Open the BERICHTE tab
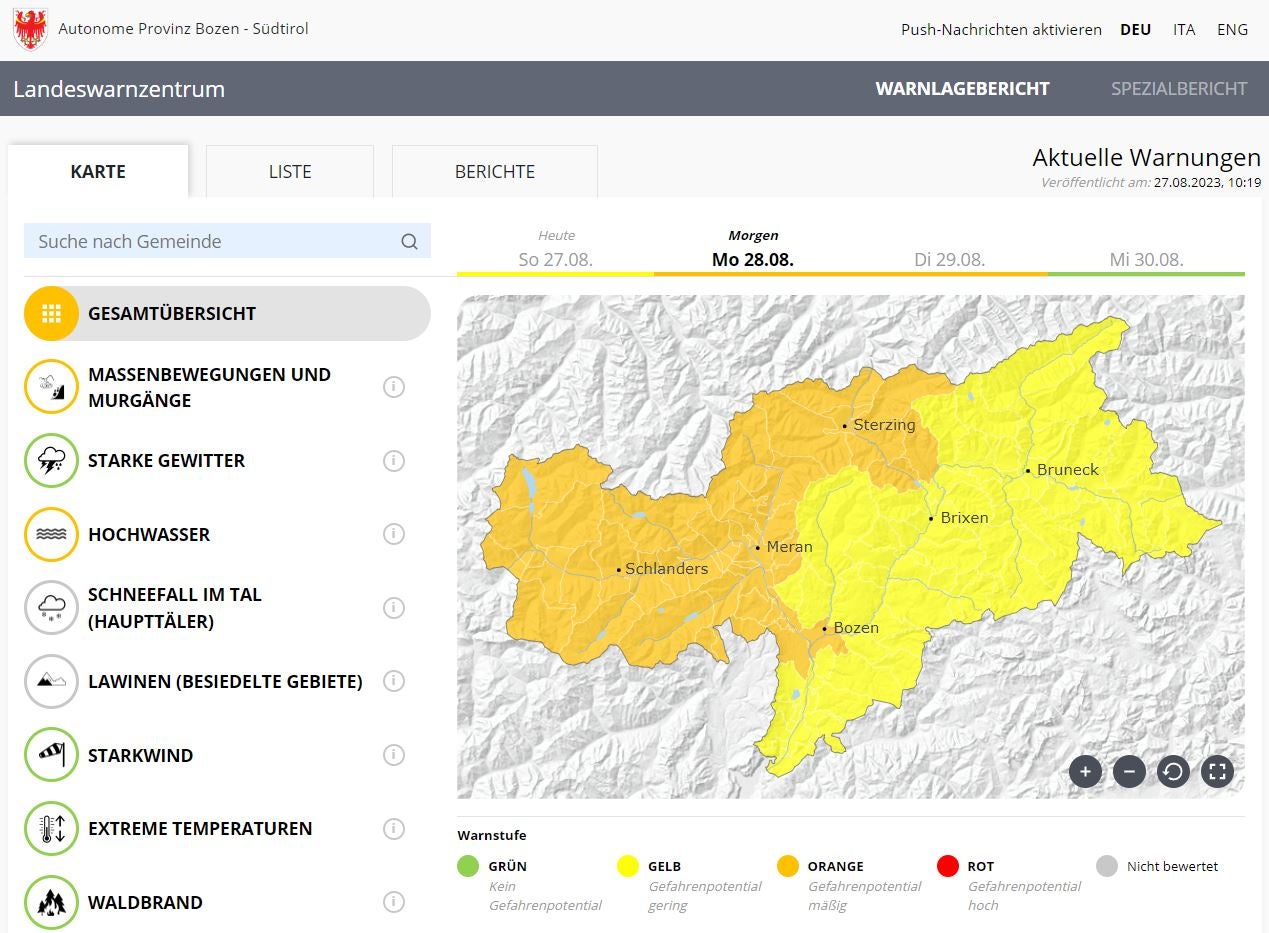The image size is (1269, 933). tap(495, 172)
